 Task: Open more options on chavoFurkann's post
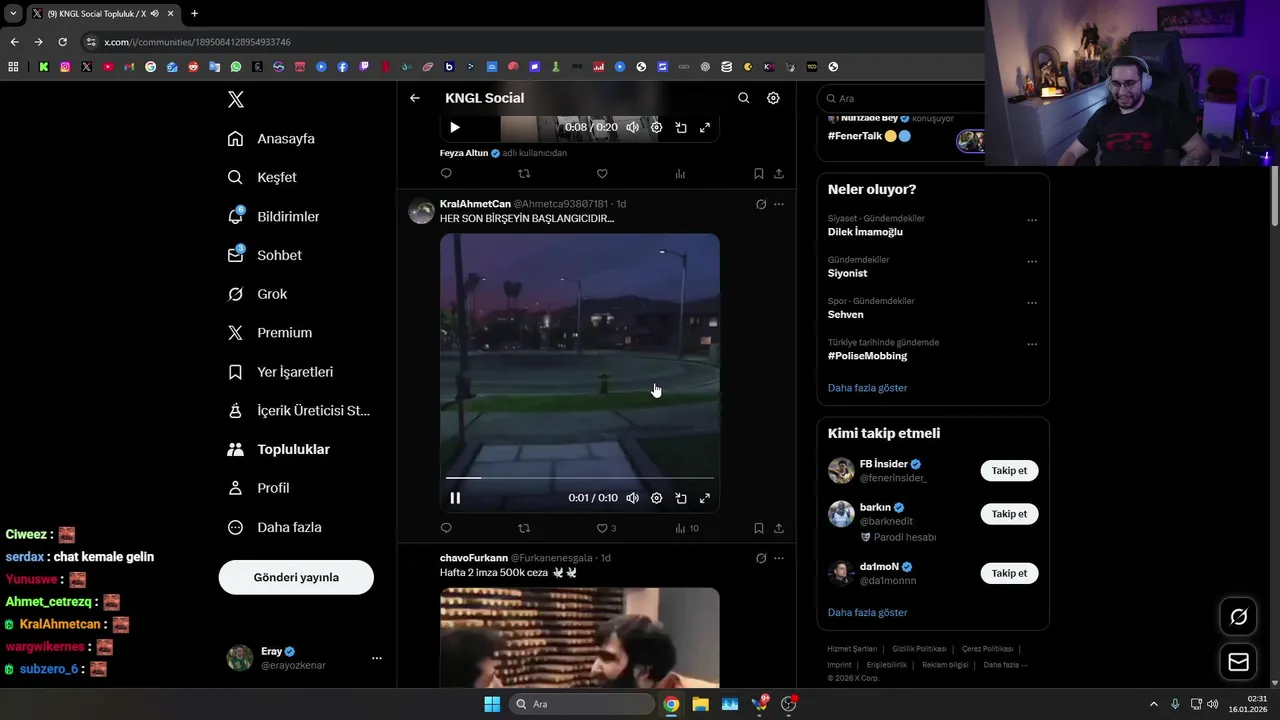tap(779, 558)
